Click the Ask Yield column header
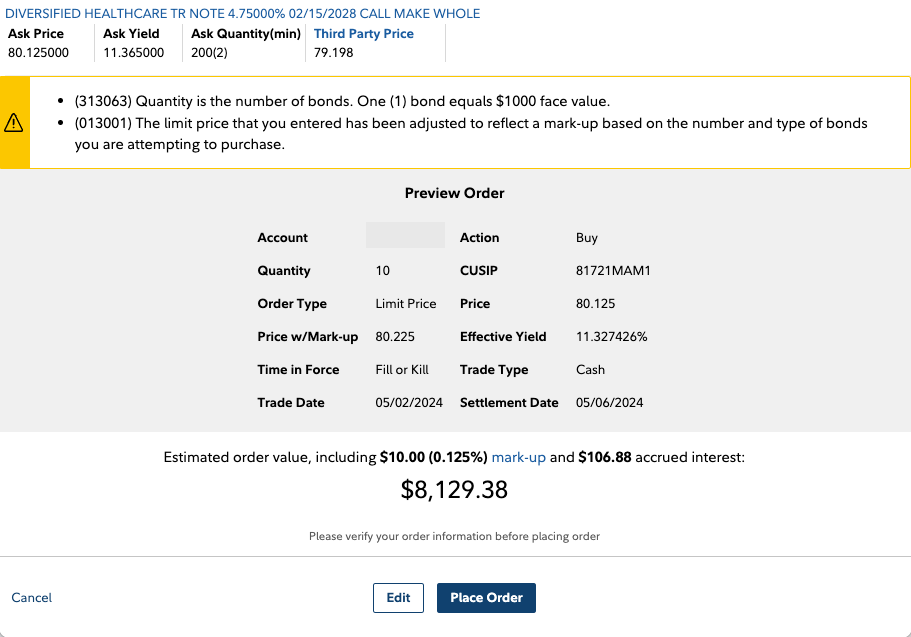Image resolution: width=911 pixels, height=637 pixels. pos(131,34)
